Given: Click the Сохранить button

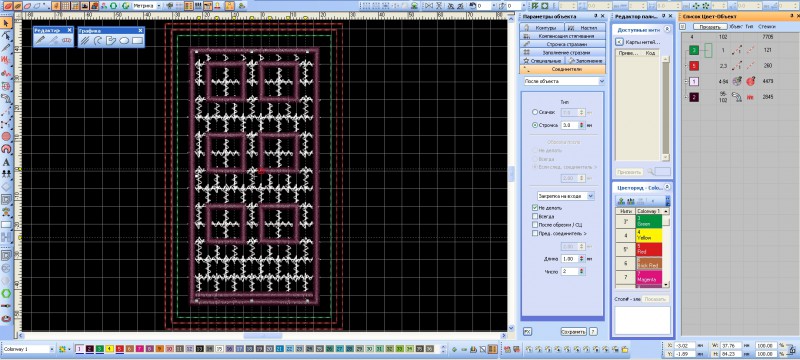Looking at the screenshot, I should tap(573, 331).
